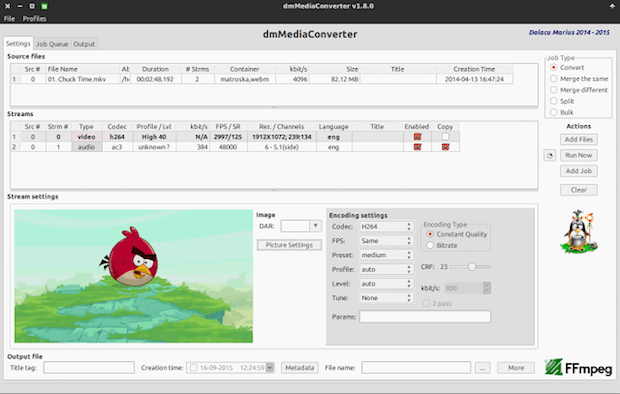620x394 pixels.
Task: Click the More button
Action: coord(516,367)
